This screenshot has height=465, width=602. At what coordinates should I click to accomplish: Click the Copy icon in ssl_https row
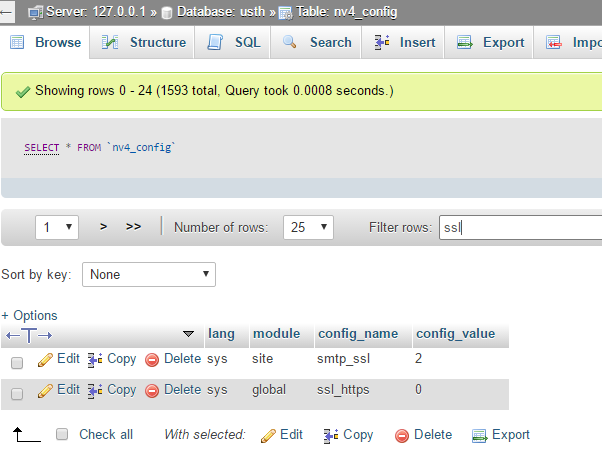pyautogui.click(x=95, y=391)
